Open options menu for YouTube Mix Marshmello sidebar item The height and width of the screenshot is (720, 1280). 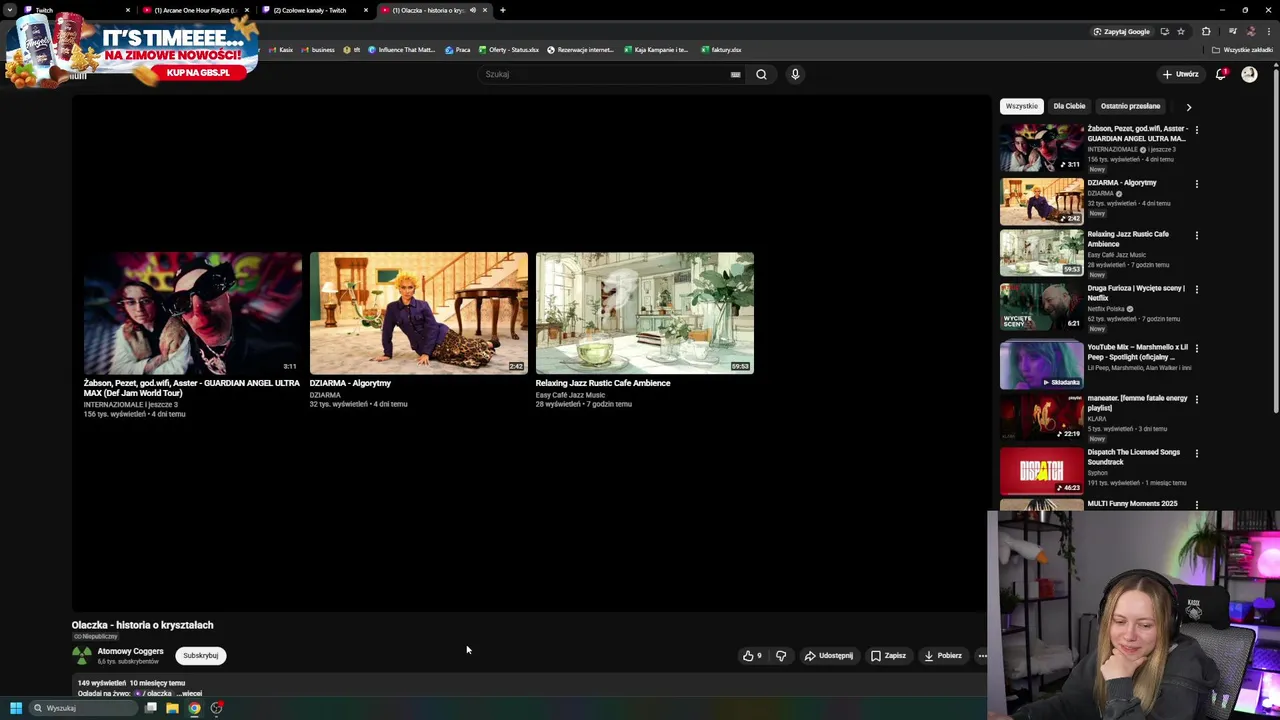tap(1196, 349)
